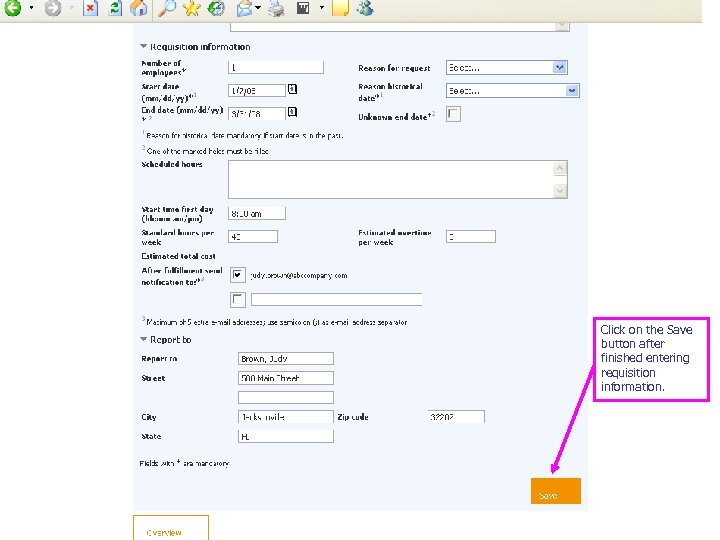Click inside the Scheduled hours text area
This screenshot has height=540, width=720.
(x=398, y=180)
